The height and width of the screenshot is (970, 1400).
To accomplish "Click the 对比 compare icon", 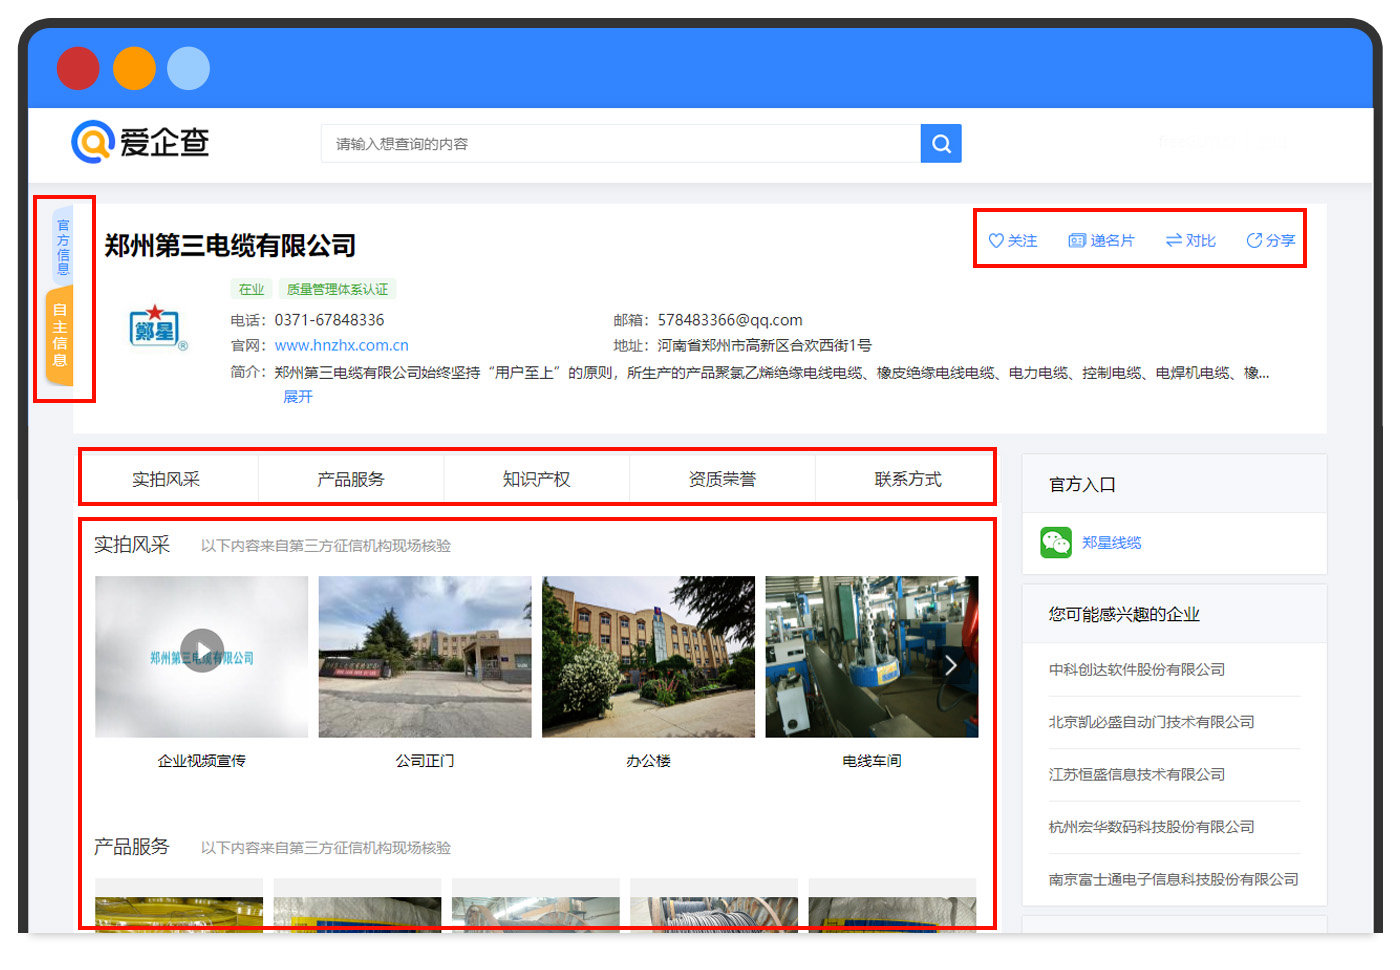I will pyautogui.click(x=1174, y=241).
